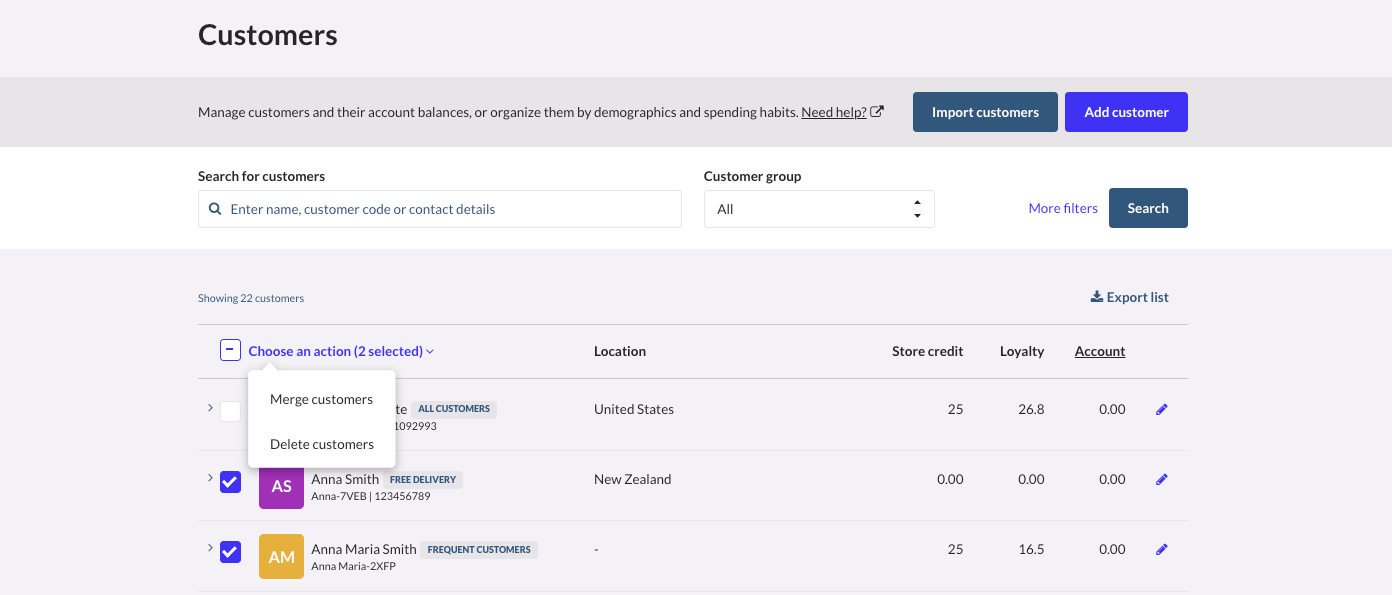The height and width of the screenshot is (595, 1392).
Task: Uncheck the Anna Maria Smith checkbox
Action: (x=230, y=552)
